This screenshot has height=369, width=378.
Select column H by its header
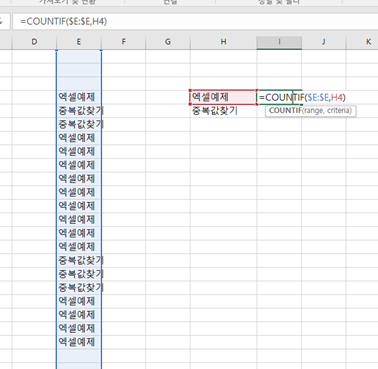(x=223, y=42)
